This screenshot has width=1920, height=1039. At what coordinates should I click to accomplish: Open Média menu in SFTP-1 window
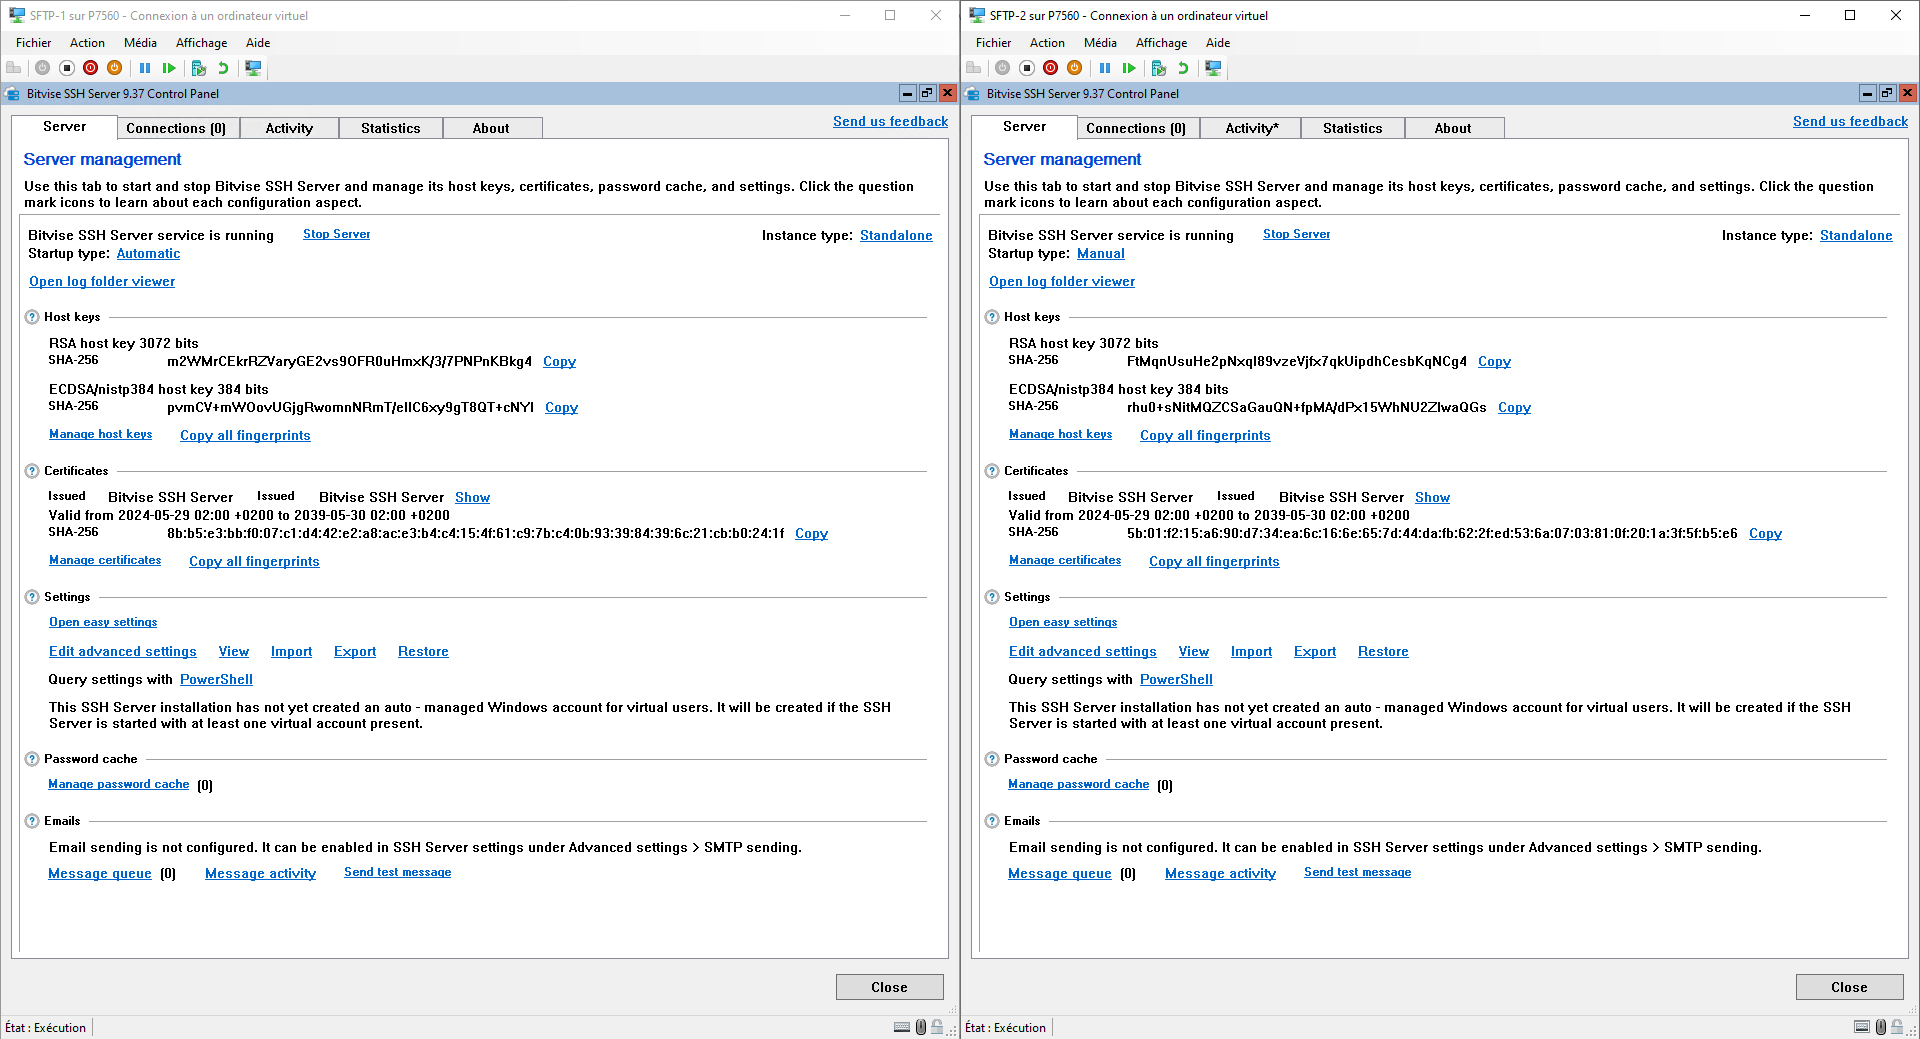[140, 43]
